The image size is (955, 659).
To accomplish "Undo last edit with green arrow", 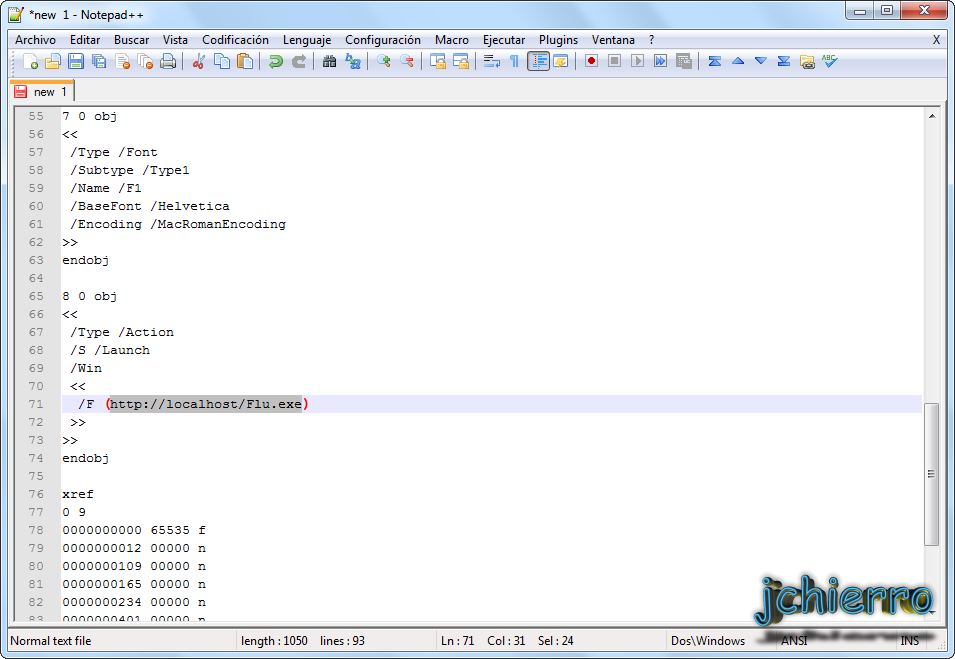I will pos(275,62).
